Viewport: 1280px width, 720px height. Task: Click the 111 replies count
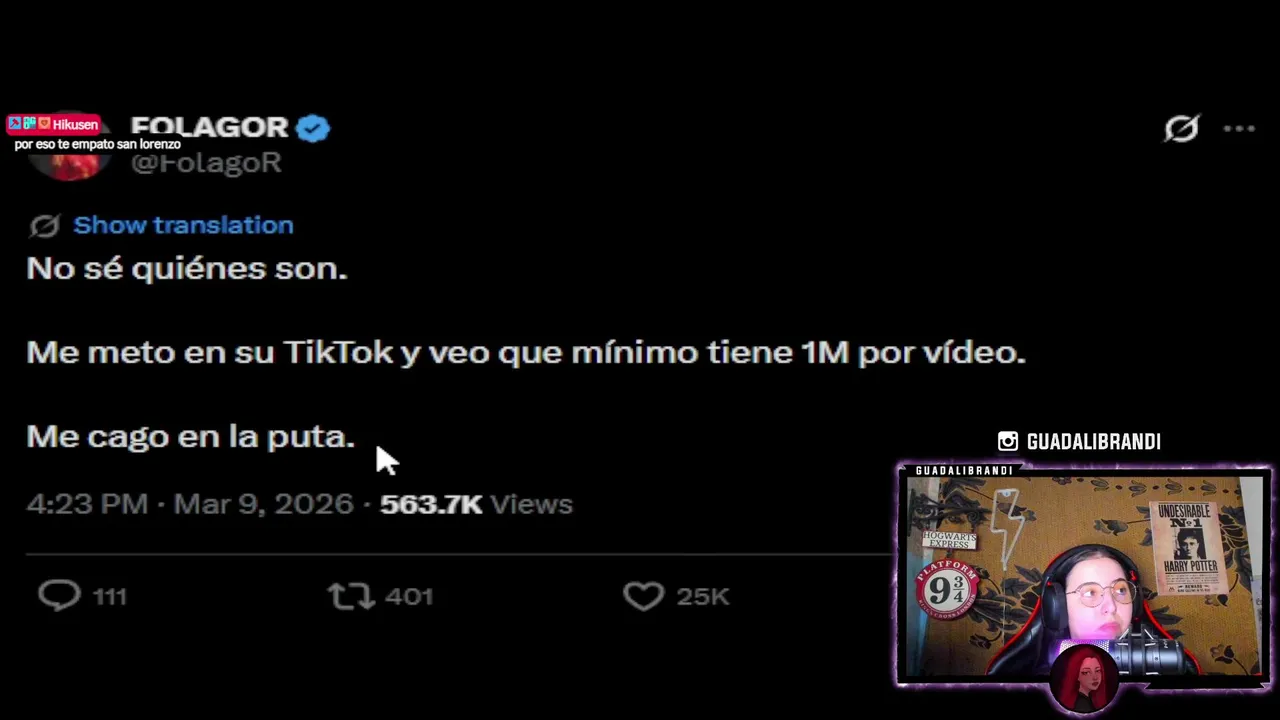point(110,597)
